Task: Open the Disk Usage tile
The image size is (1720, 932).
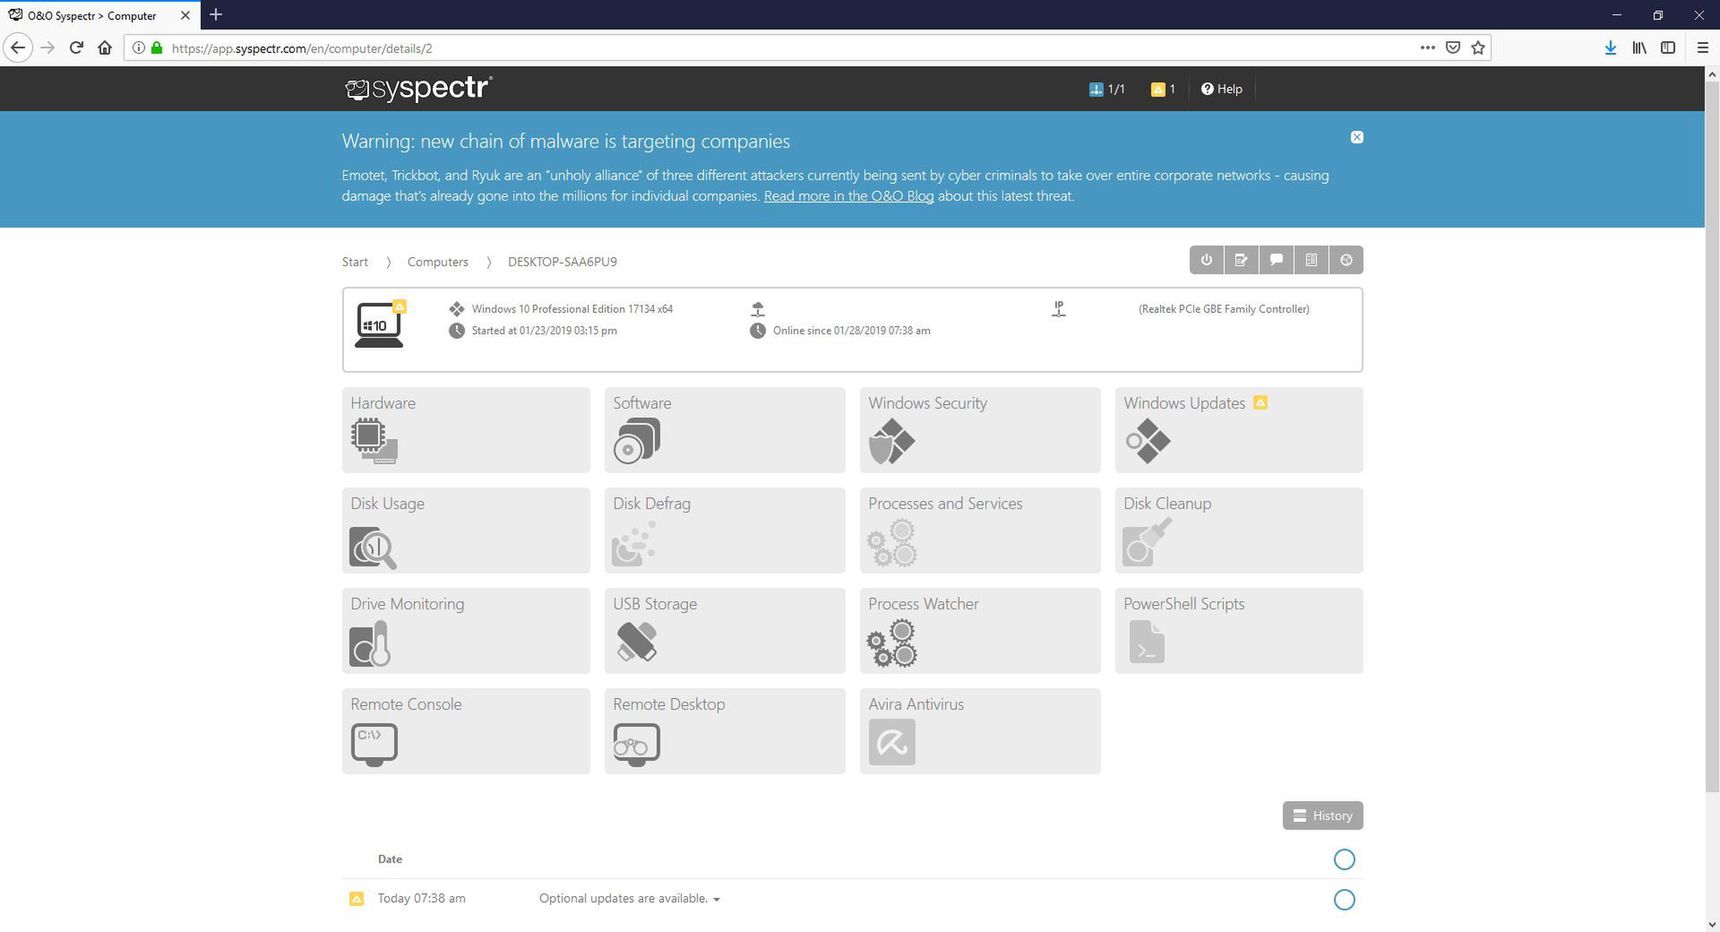Action: coord(466,530)
